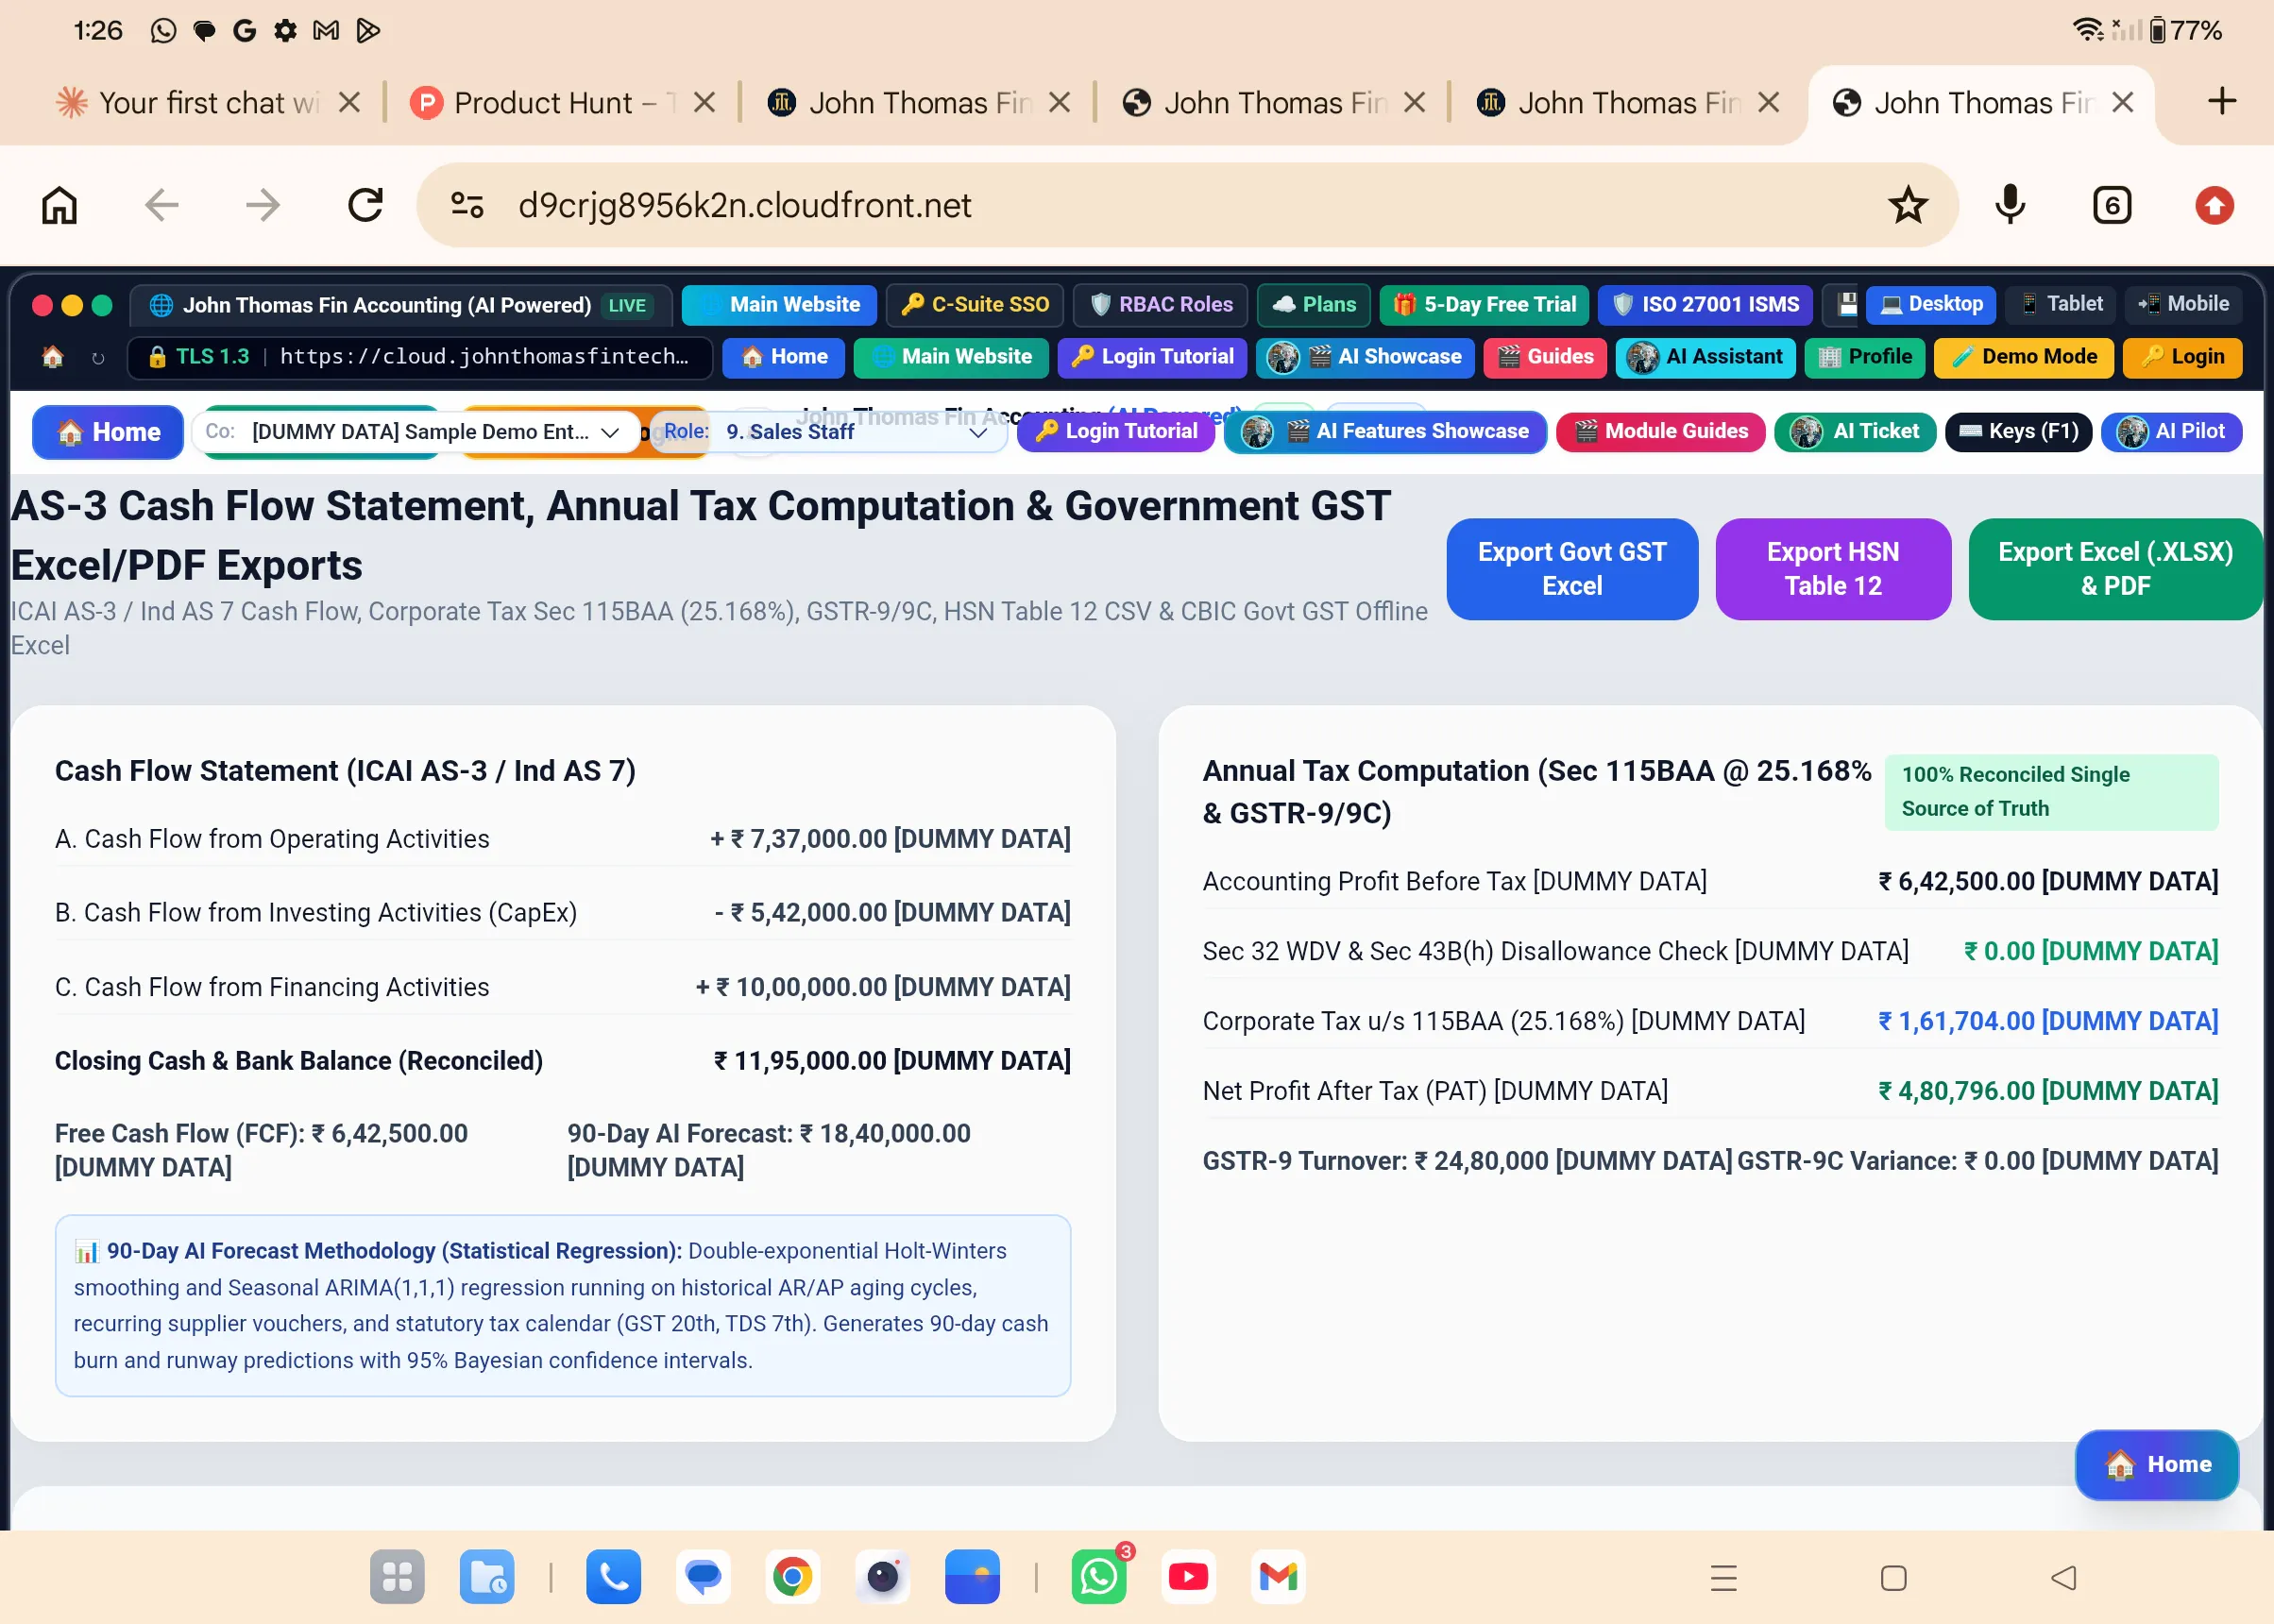2274x1624 pixels.
Task: Open the app drawer grid icon
Action: tap(397, 1577)
